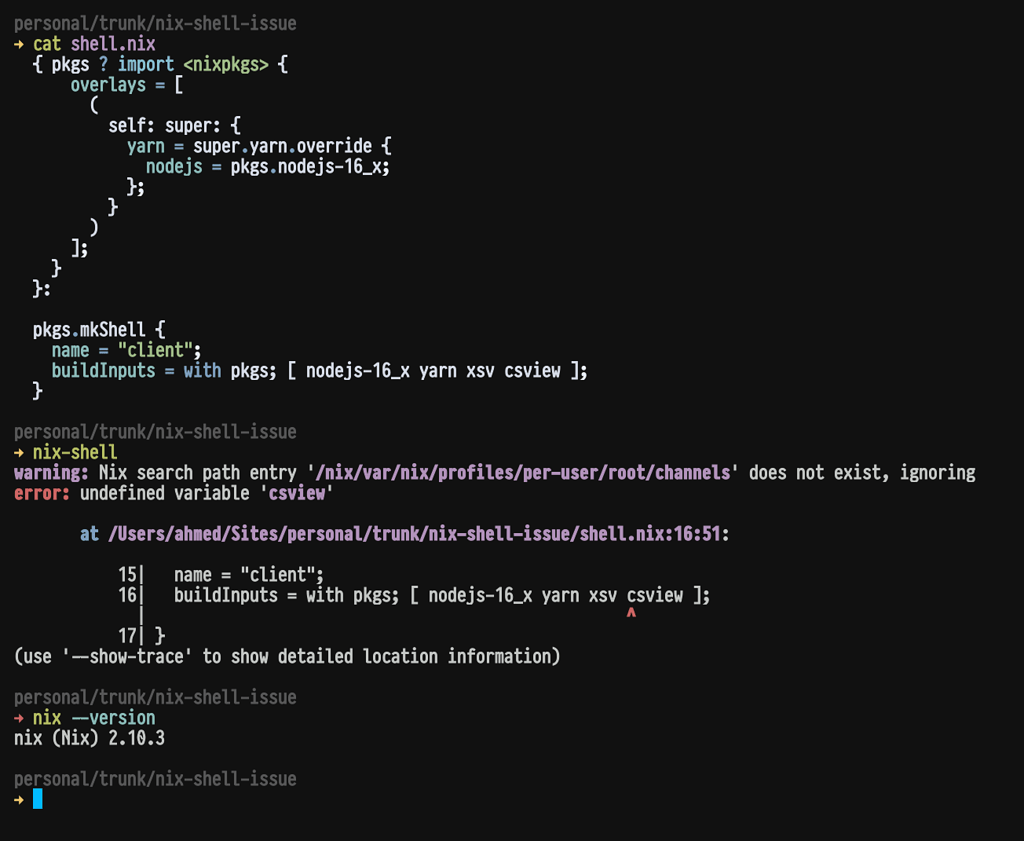The height and width of the screenshot is (841, 1024).
Task: Click line number 17 in the error snippet
Action: 127,636
